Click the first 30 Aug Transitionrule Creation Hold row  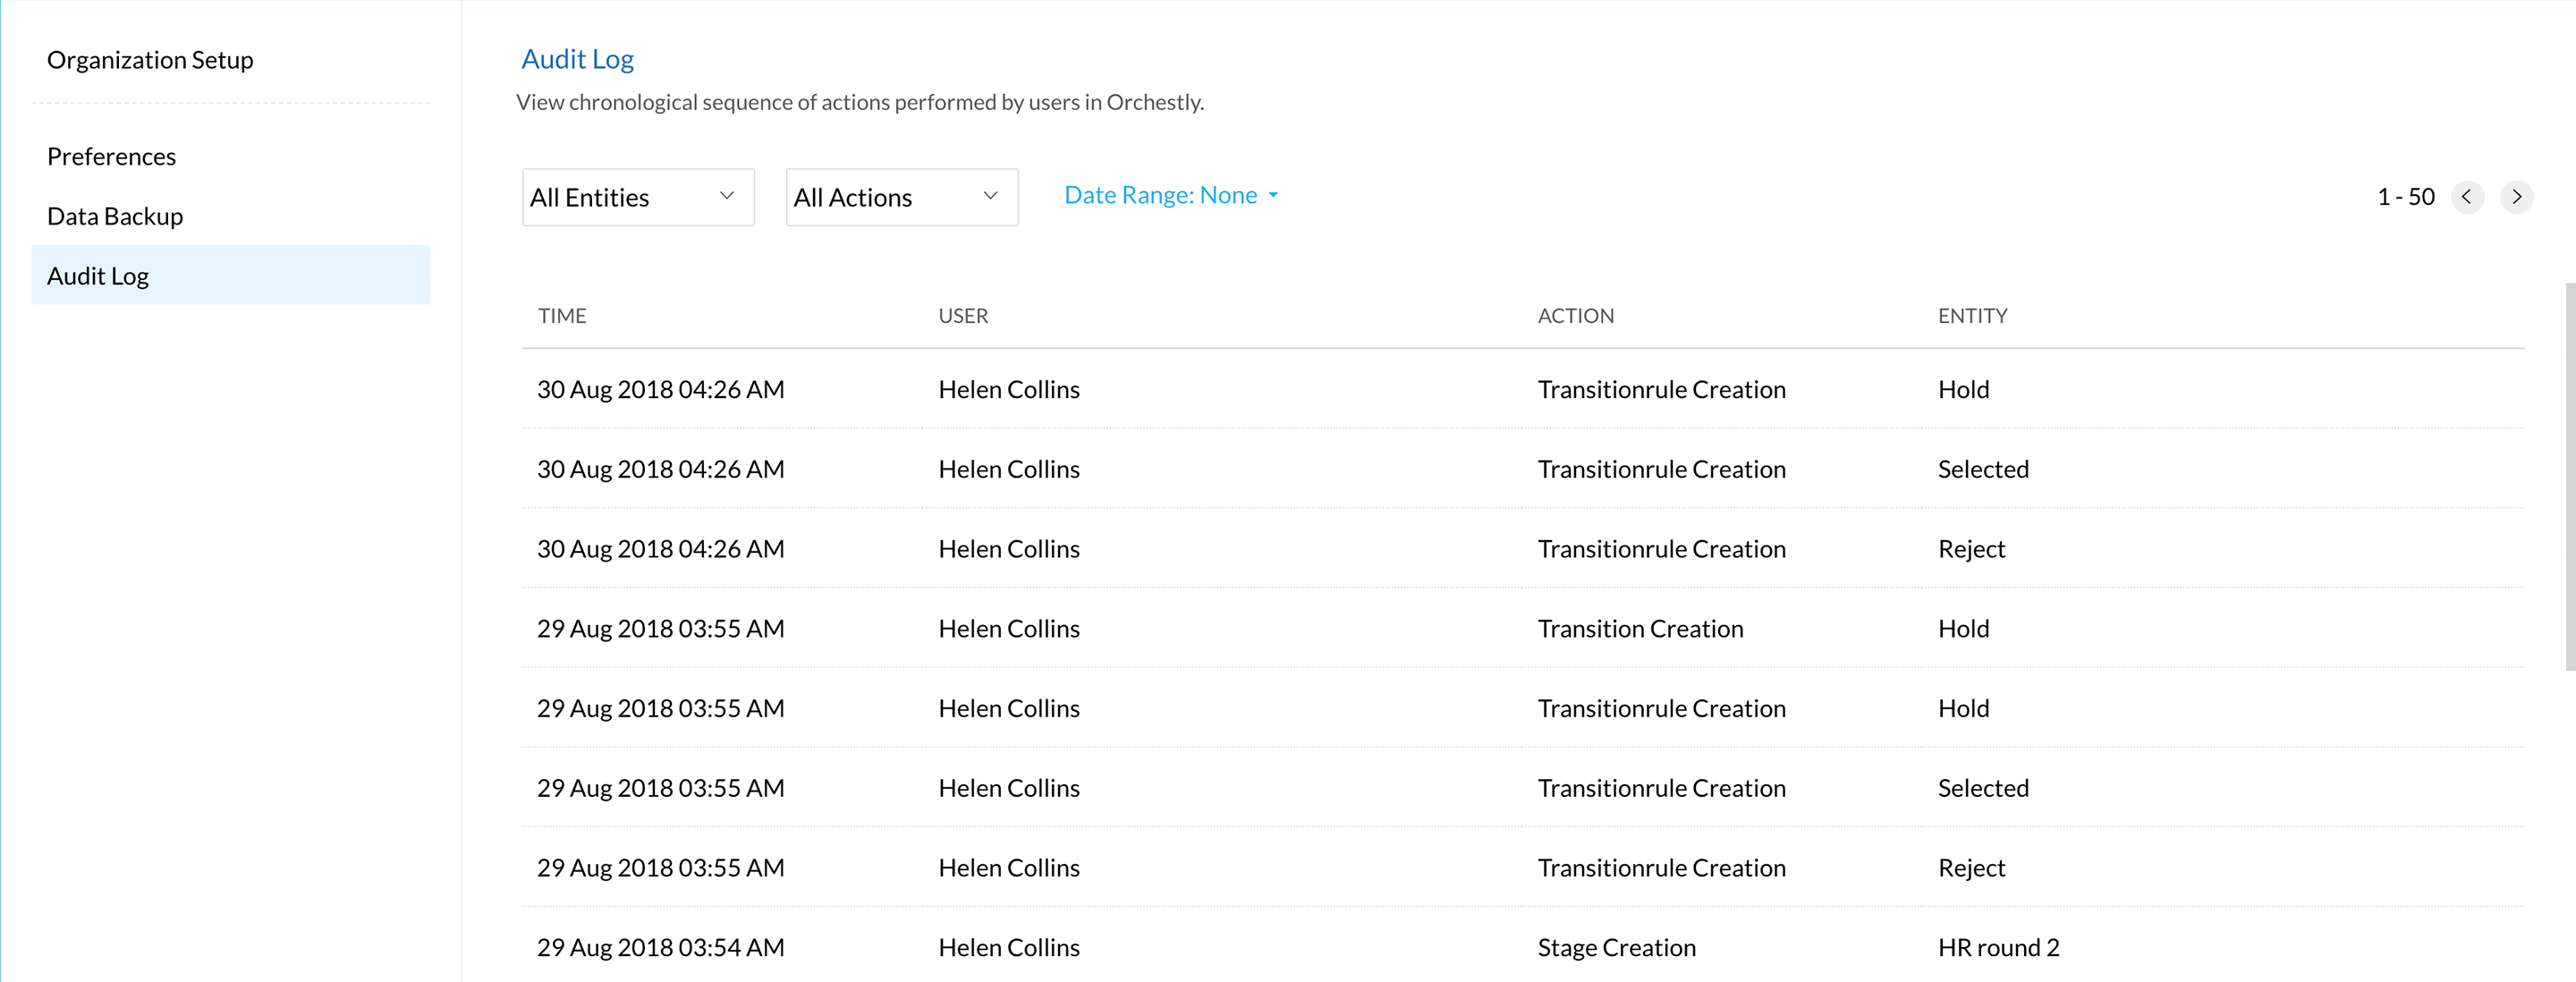pos(1660,390)
